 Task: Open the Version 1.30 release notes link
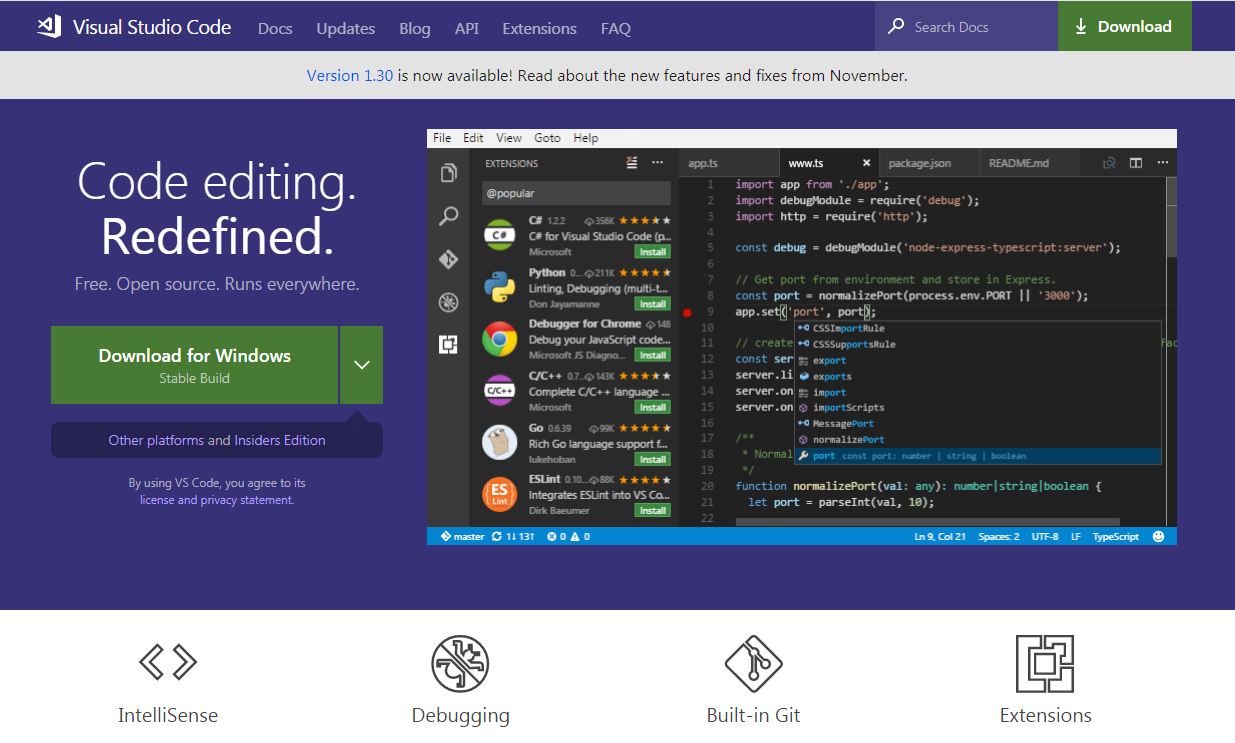pos(350,75)
